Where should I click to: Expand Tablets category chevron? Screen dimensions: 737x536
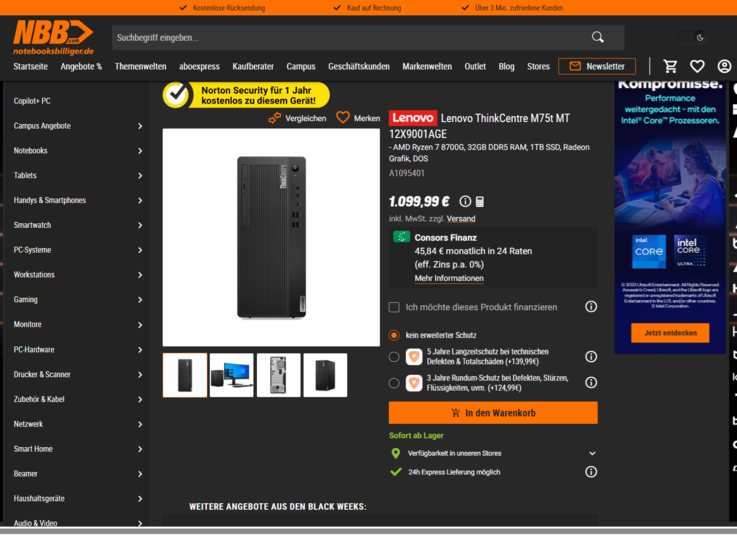click(140, 176)
